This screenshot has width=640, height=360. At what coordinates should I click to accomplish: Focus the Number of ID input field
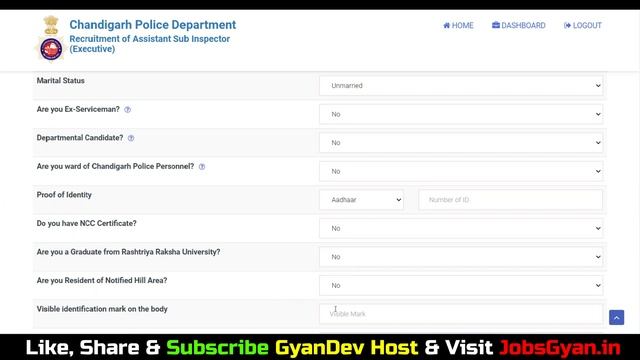511,200
